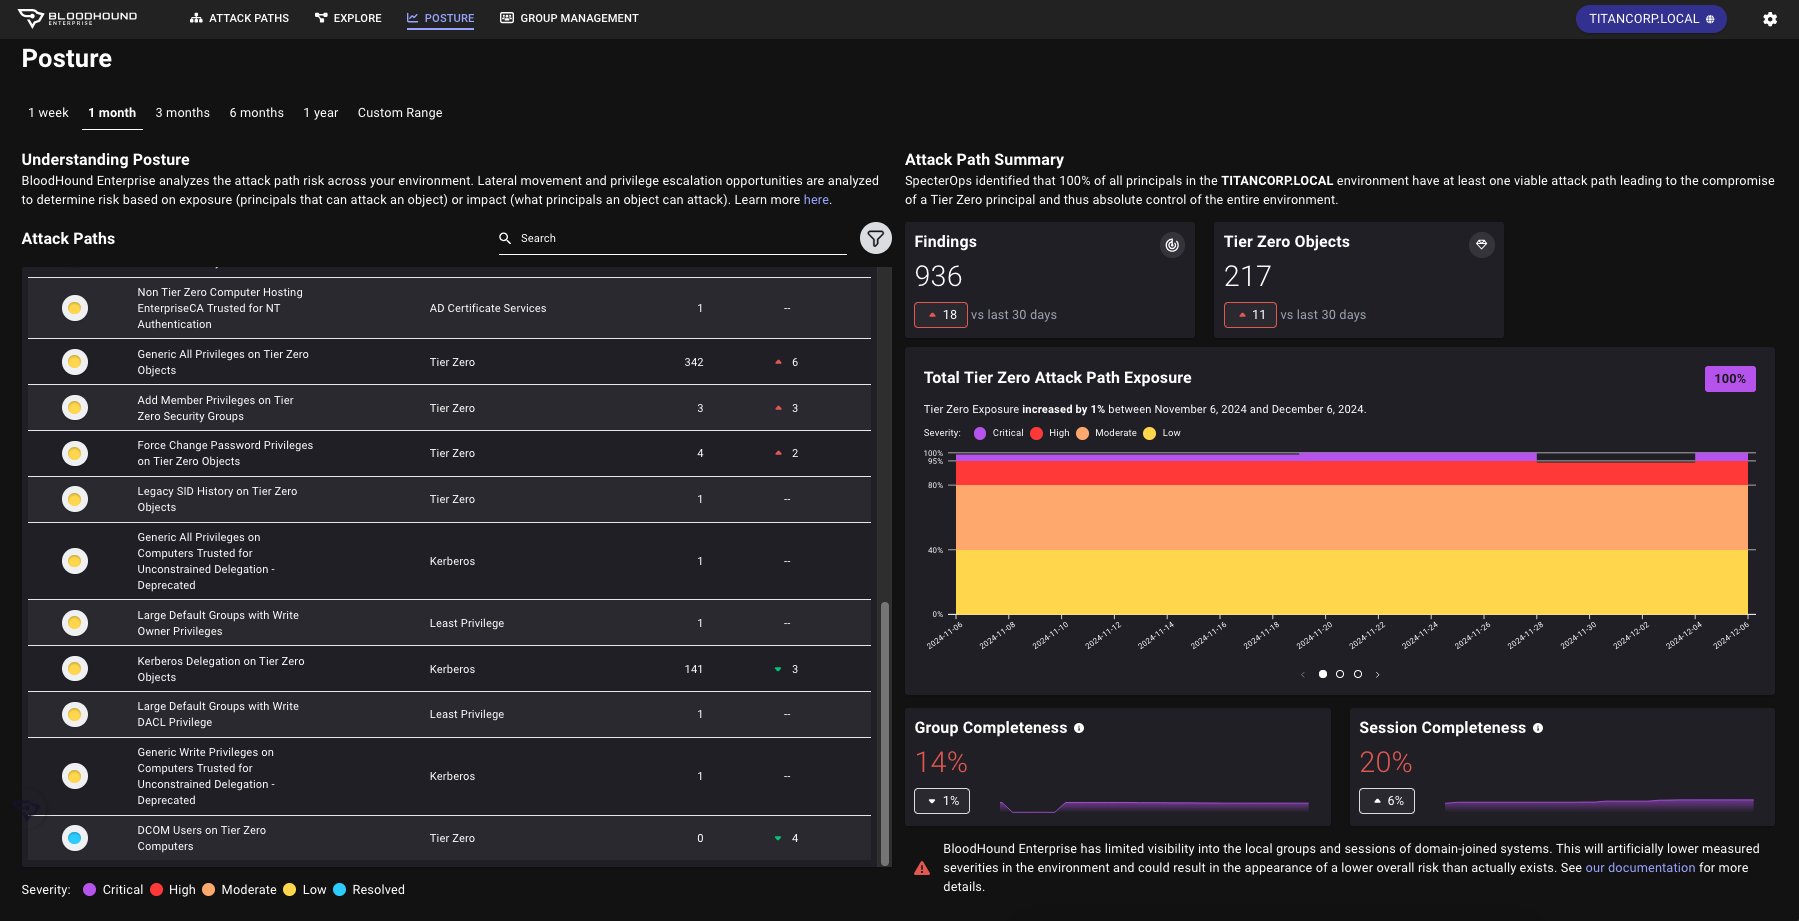Click Session Completeness info icon
Image resolution: width=1799 pixels, height=921 pixels.
point(1538,728)
